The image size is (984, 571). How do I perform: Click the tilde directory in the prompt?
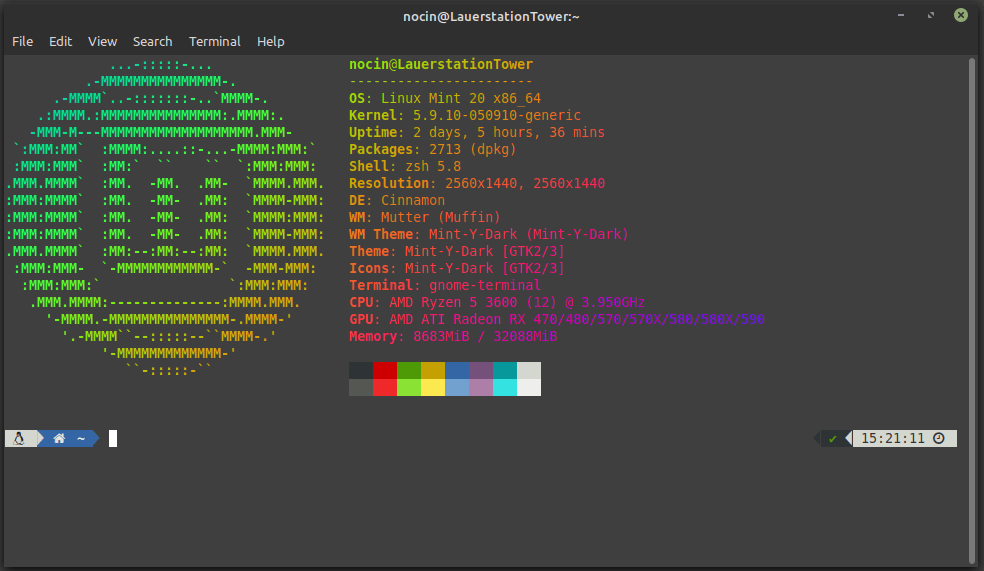[81, 439]
